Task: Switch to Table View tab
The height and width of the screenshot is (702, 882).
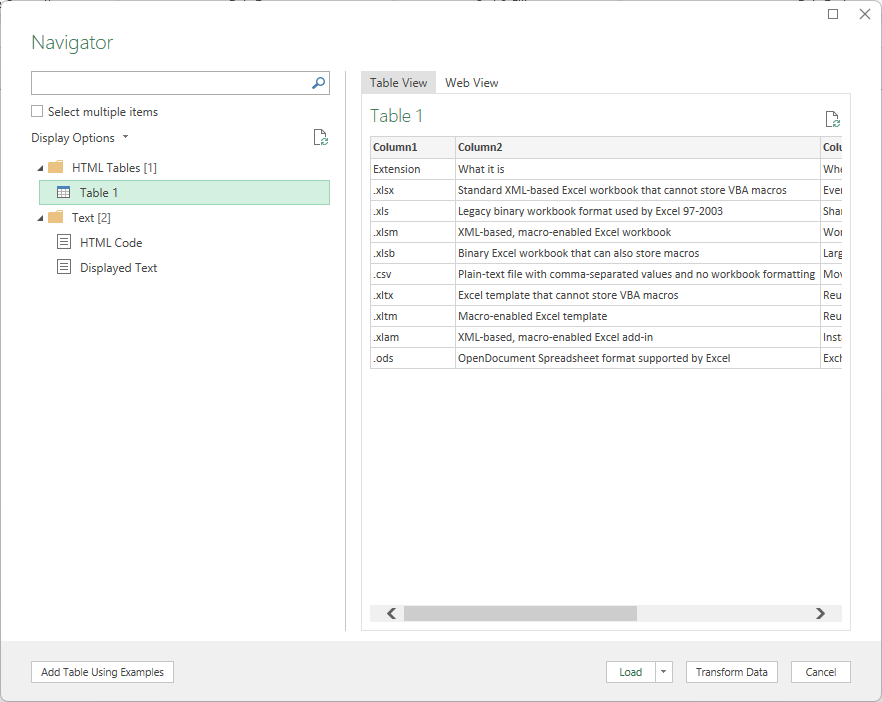Action: (x=398, y=83)
